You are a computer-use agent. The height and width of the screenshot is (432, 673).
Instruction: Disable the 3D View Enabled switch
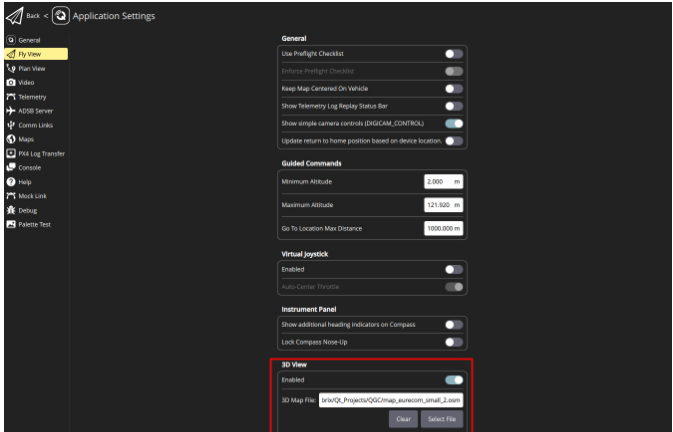453,380
